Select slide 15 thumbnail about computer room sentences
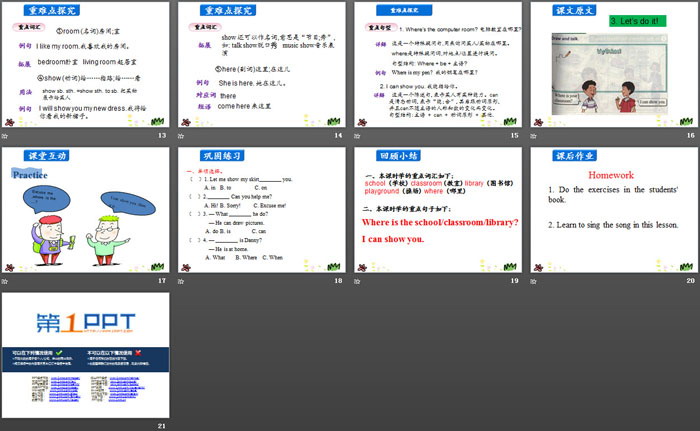 tap(438, 64)
